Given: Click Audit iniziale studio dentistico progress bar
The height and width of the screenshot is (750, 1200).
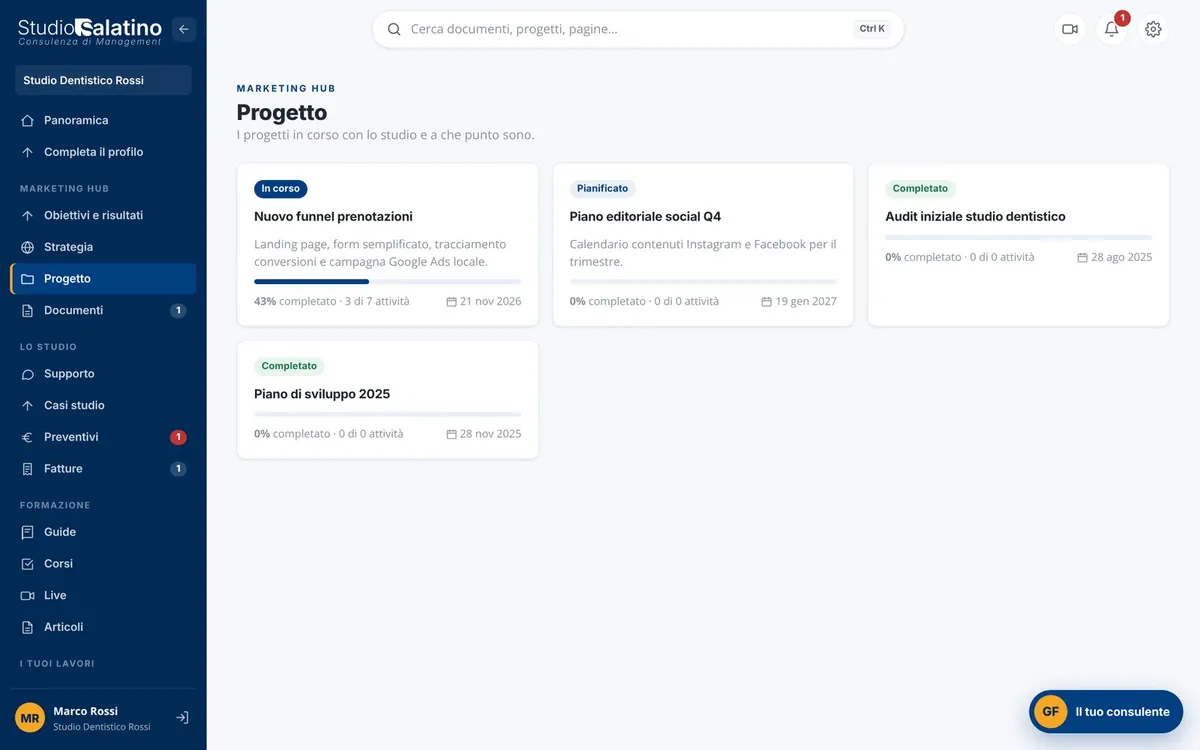Looking at the screenshot, I should 1019,237.
